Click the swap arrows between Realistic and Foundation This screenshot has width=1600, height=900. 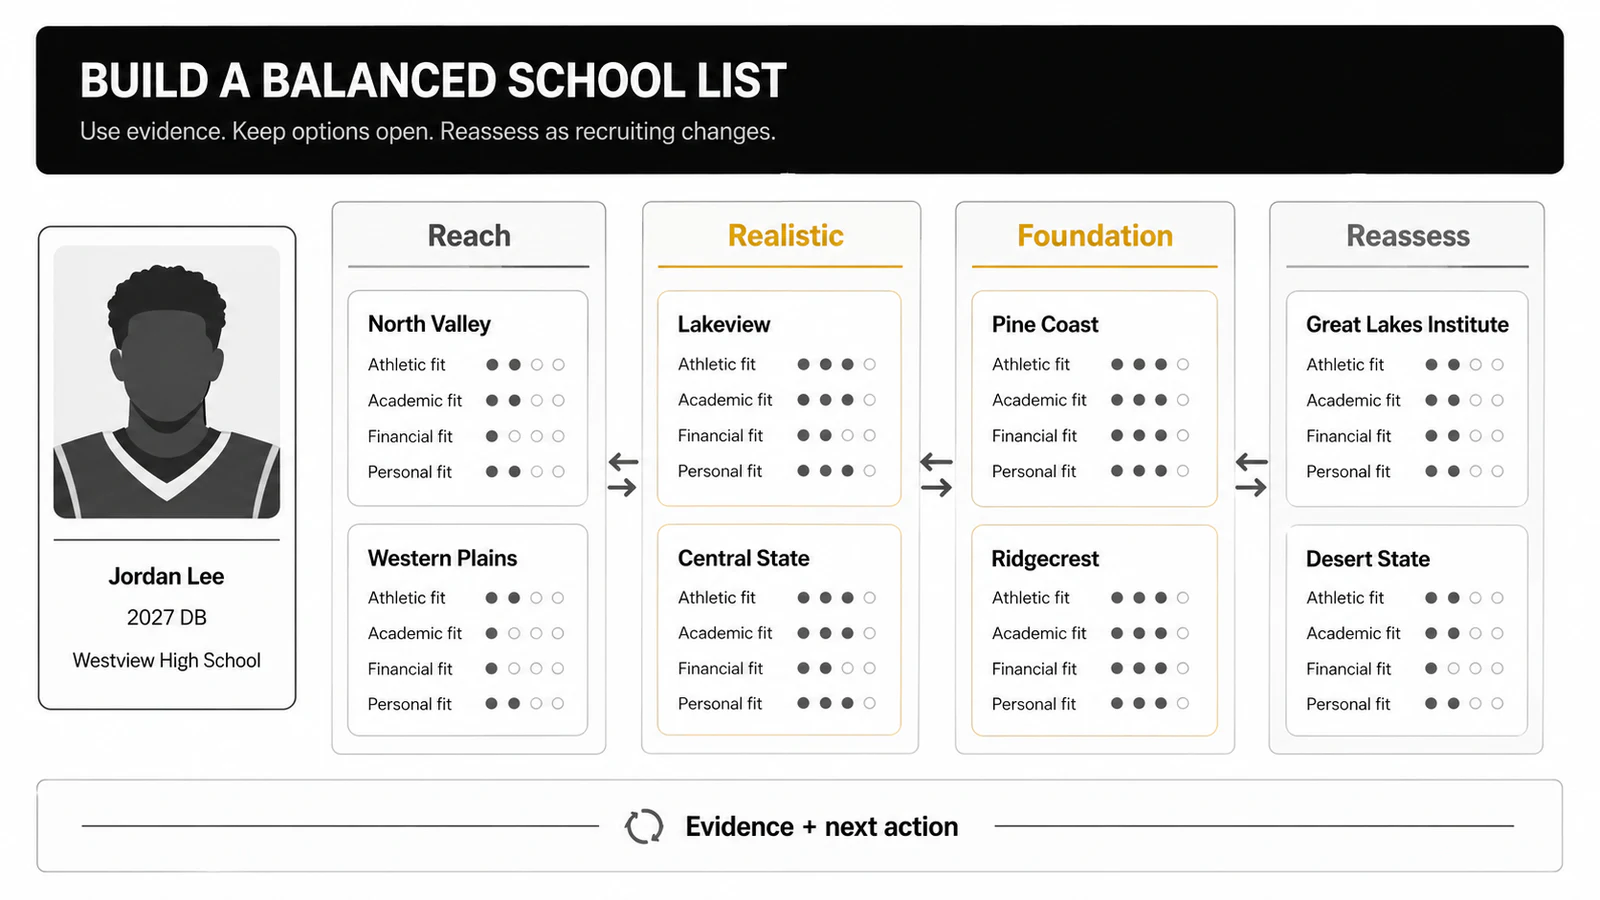(x=937, y=475)
